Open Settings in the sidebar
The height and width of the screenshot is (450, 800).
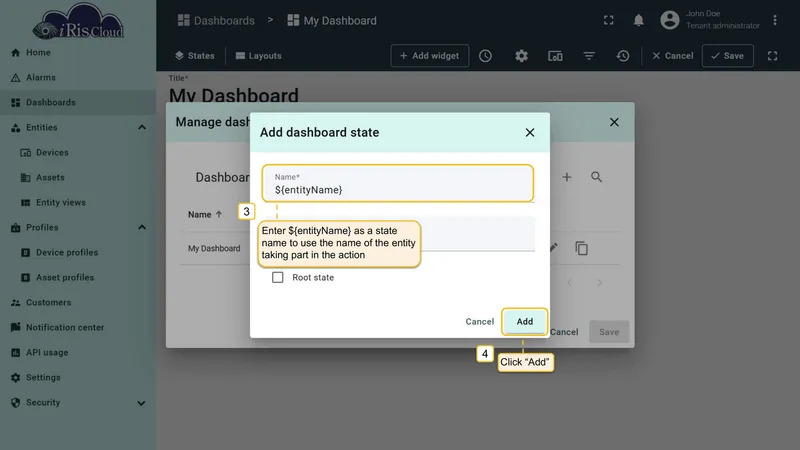78,378
